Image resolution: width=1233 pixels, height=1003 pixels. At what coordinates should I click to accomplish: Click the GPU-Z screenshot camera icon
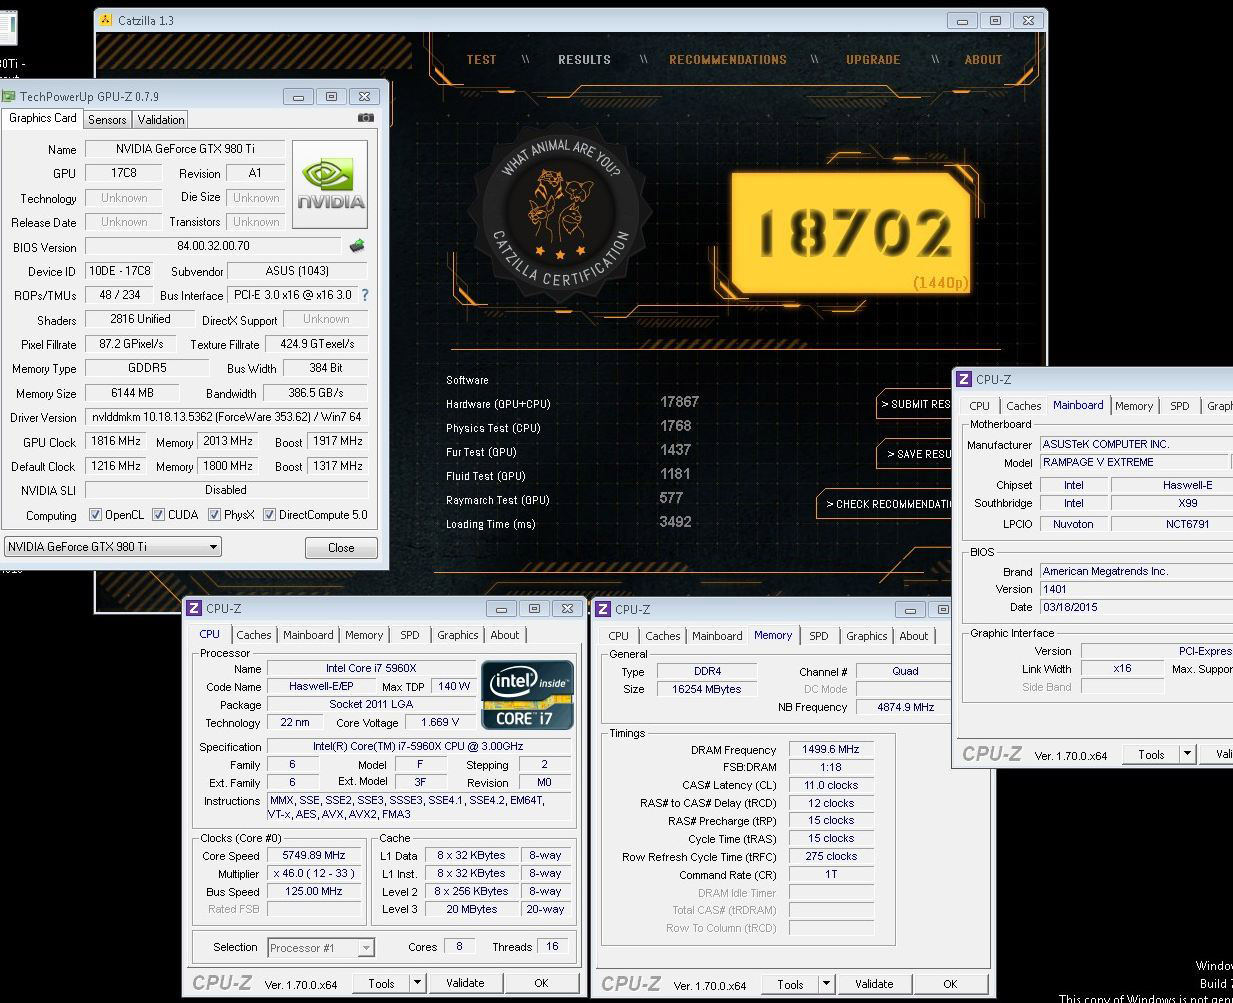[366, 118]
